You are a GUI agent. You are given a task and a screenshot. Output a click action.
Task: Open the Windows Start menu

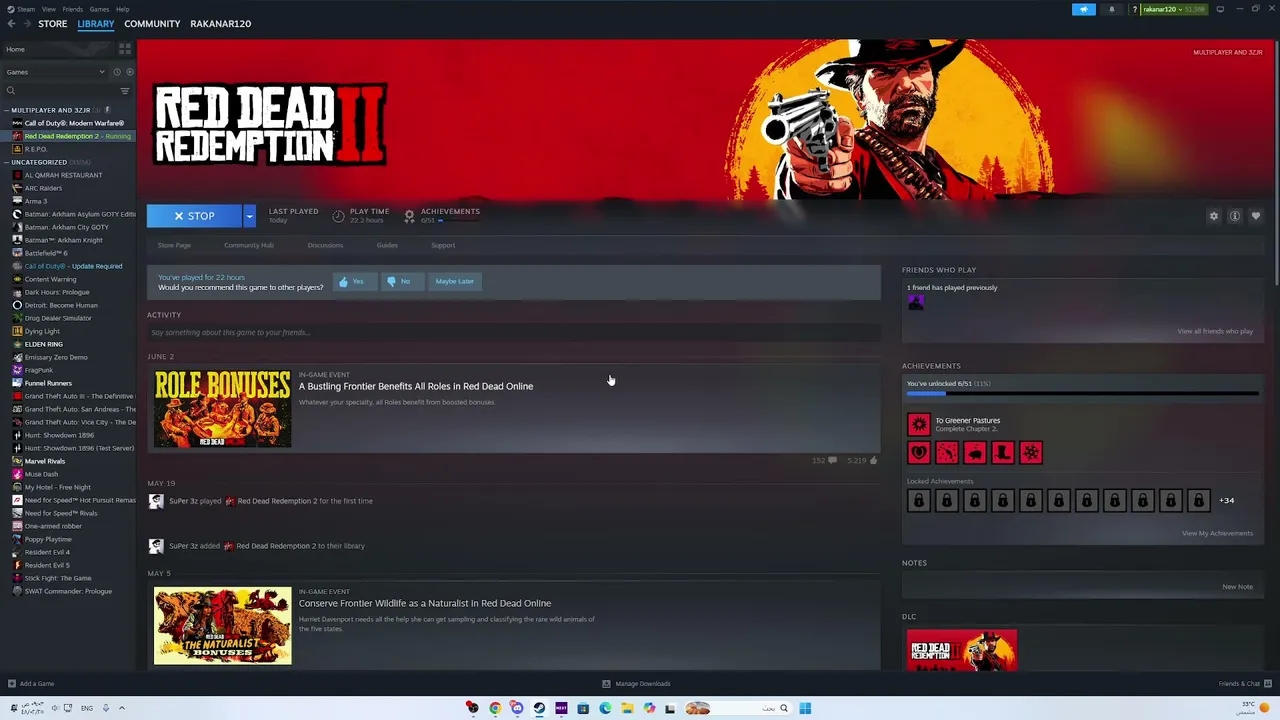pyautogui.click(x=805, y=708)
